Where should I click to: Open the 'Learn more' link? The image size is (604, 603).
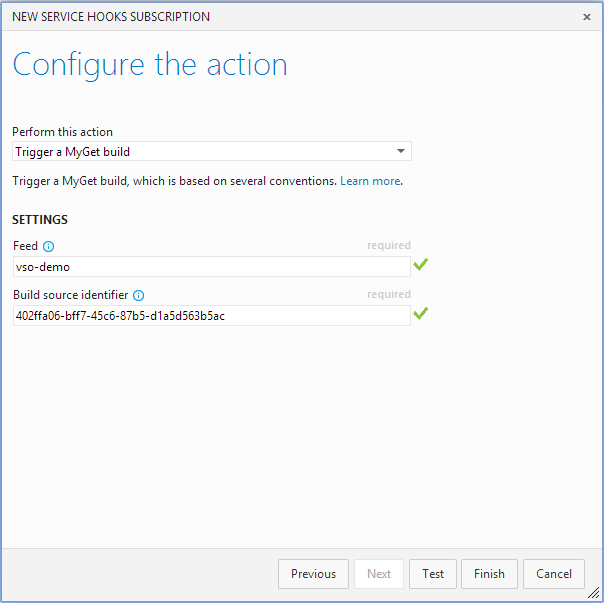click(x=370, y=181)
